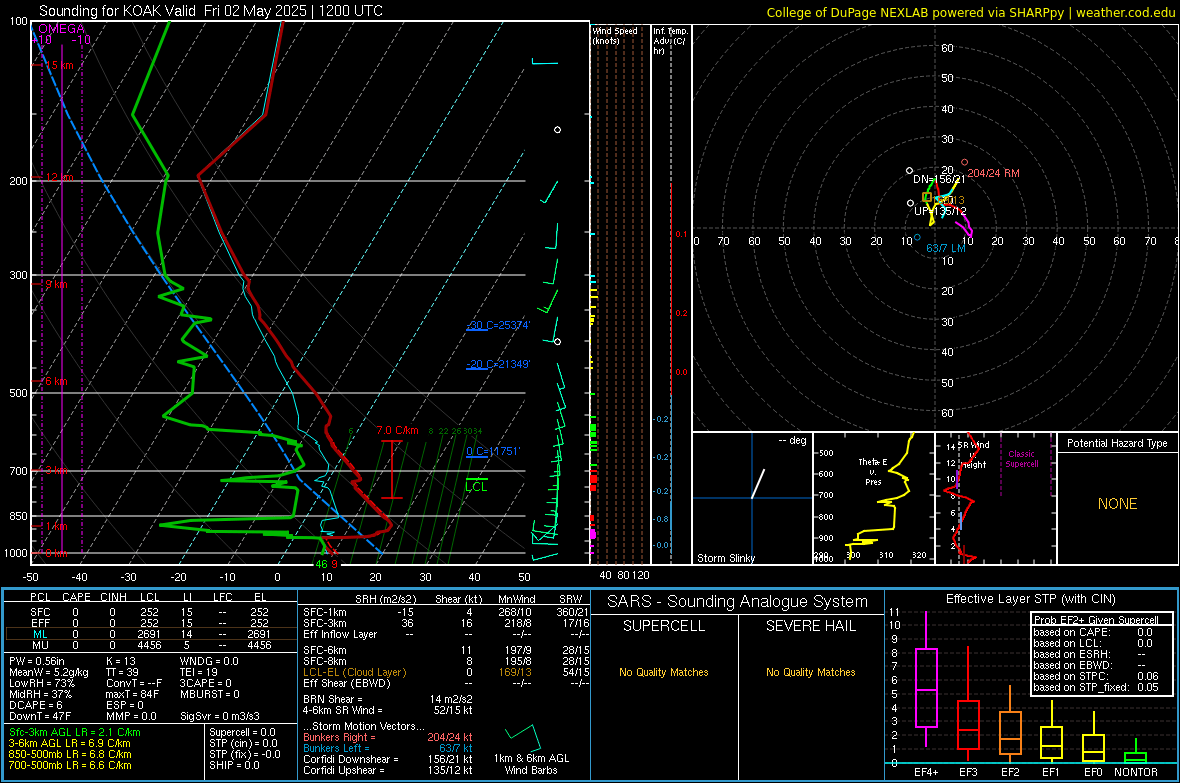Click the maxT = 84F value

(132, 694)
